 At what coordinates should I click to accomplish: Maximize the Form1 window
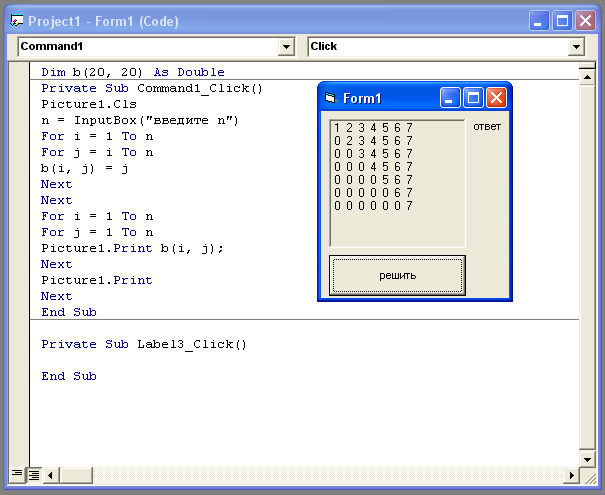click(x=473, y=98)
